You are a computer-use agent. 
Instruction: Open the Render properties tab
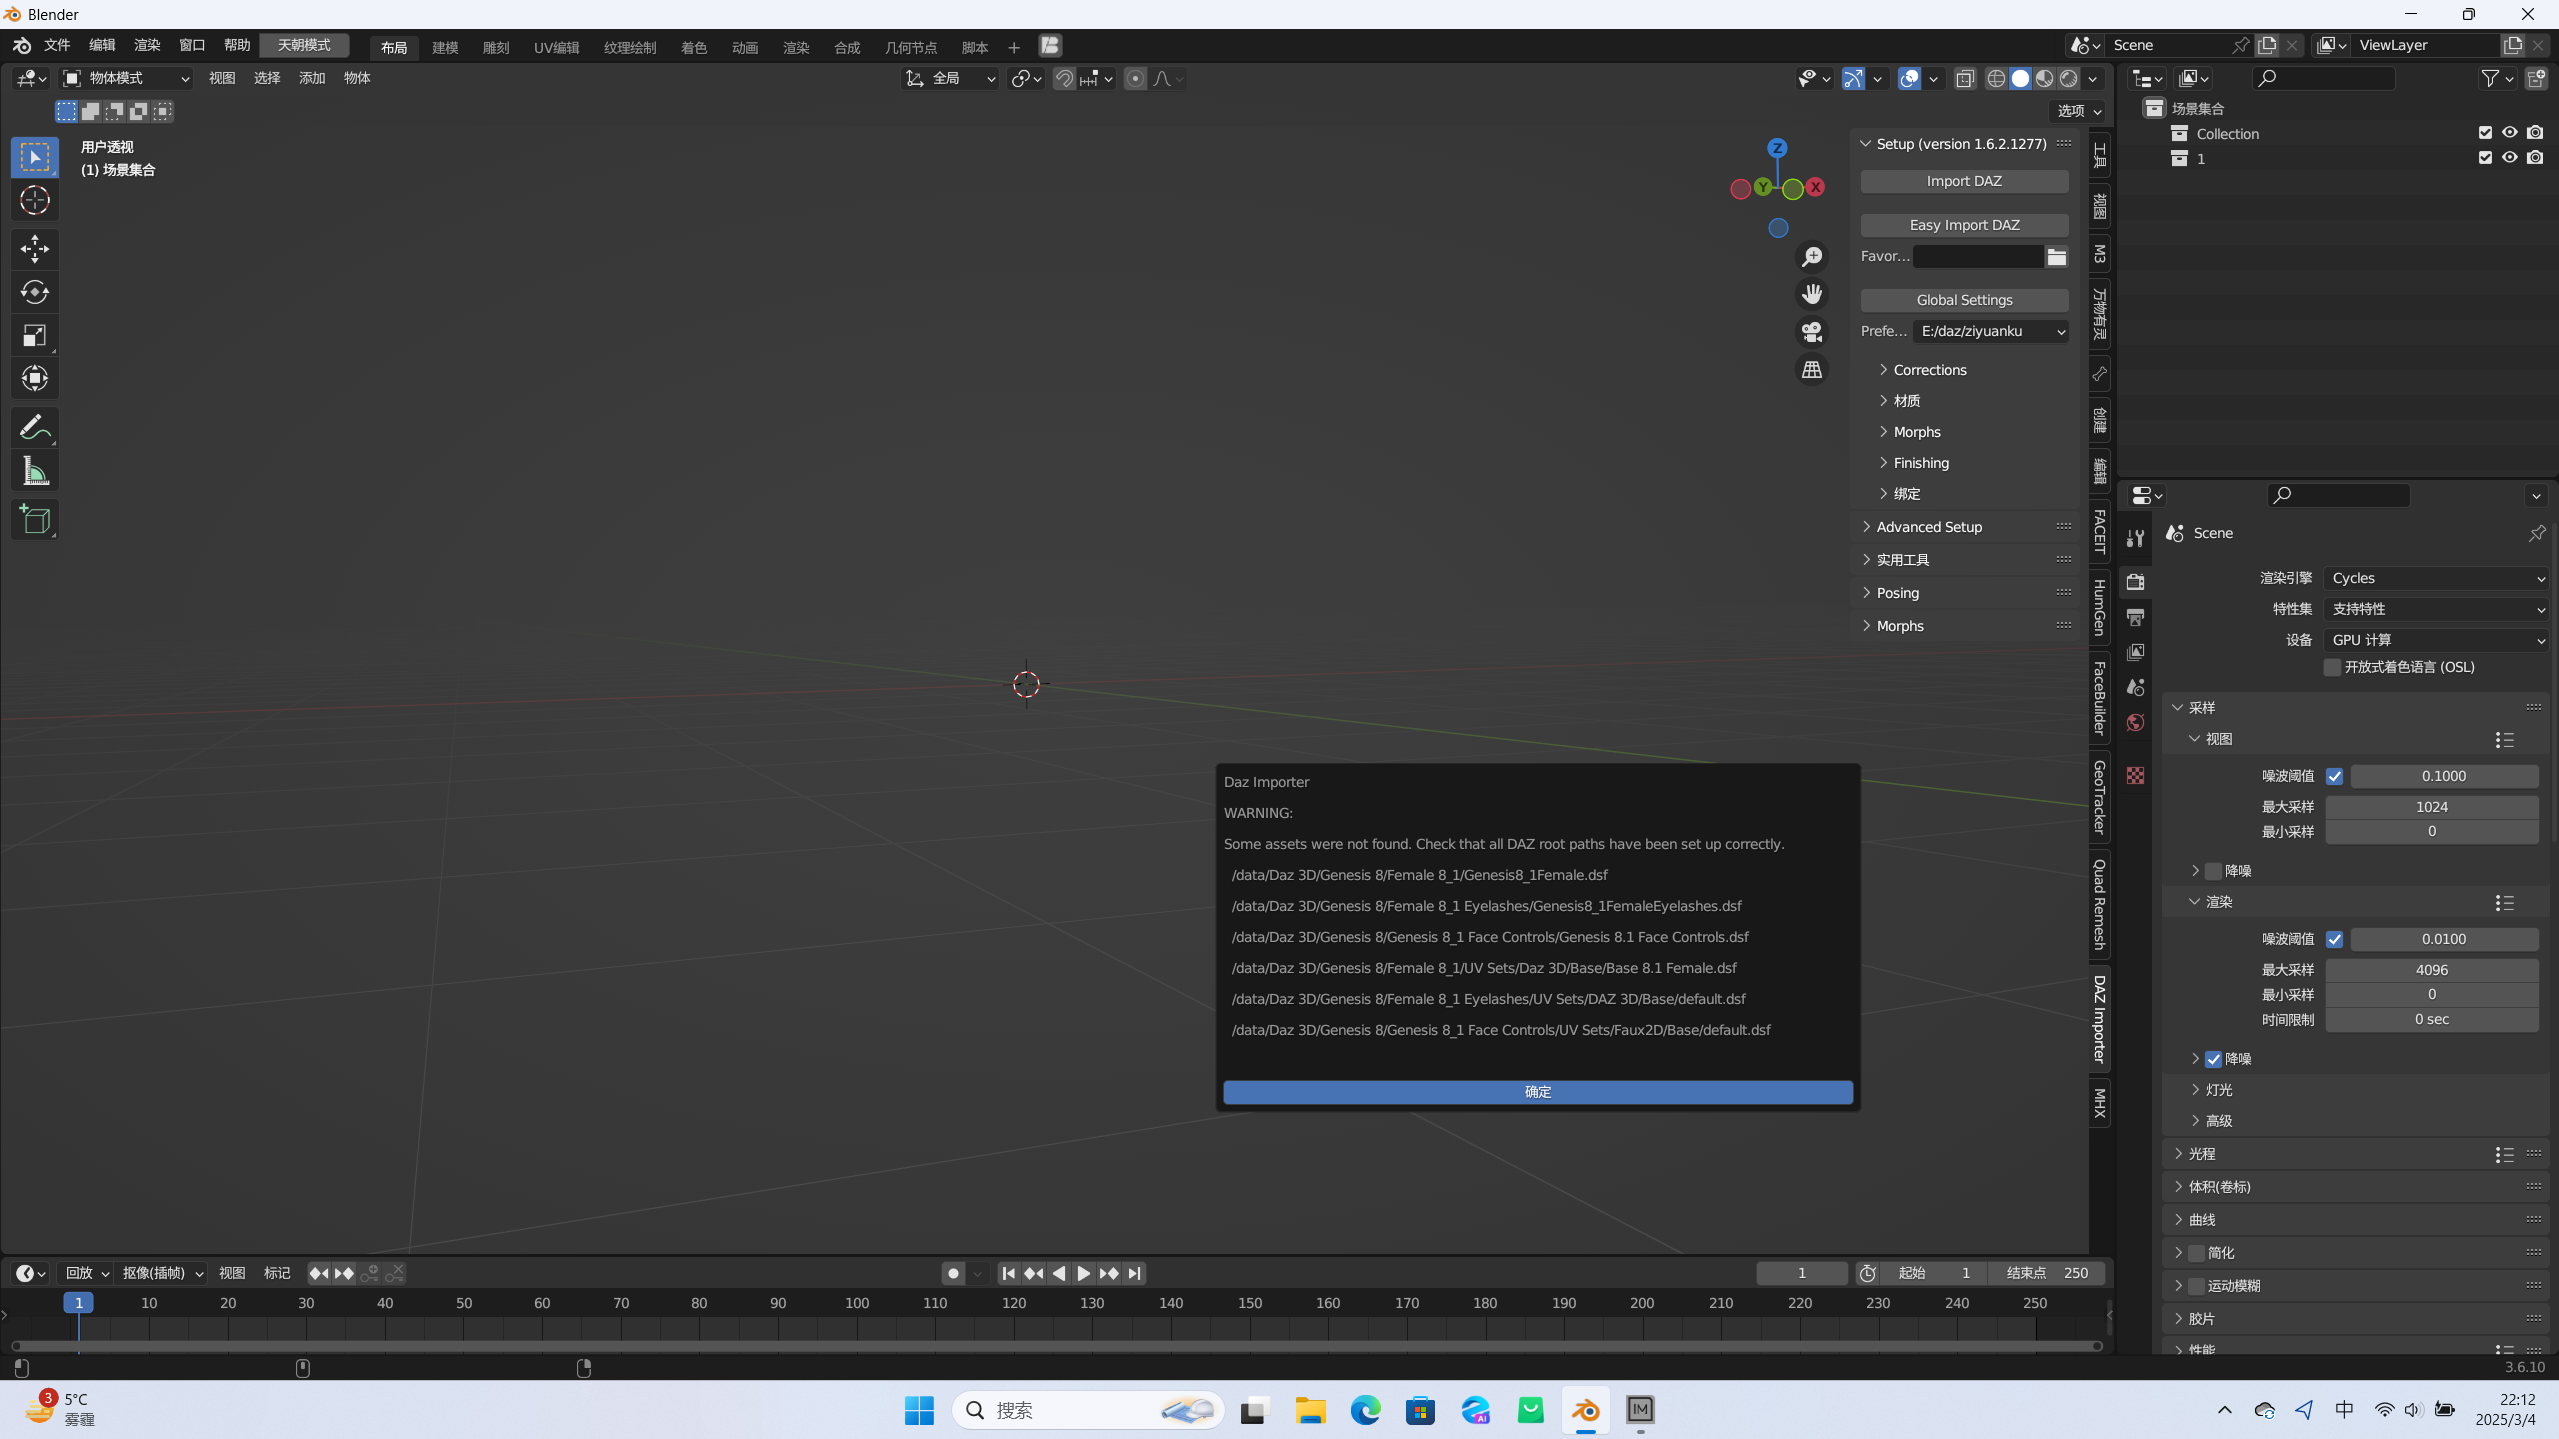click(x=2135, y=582)
